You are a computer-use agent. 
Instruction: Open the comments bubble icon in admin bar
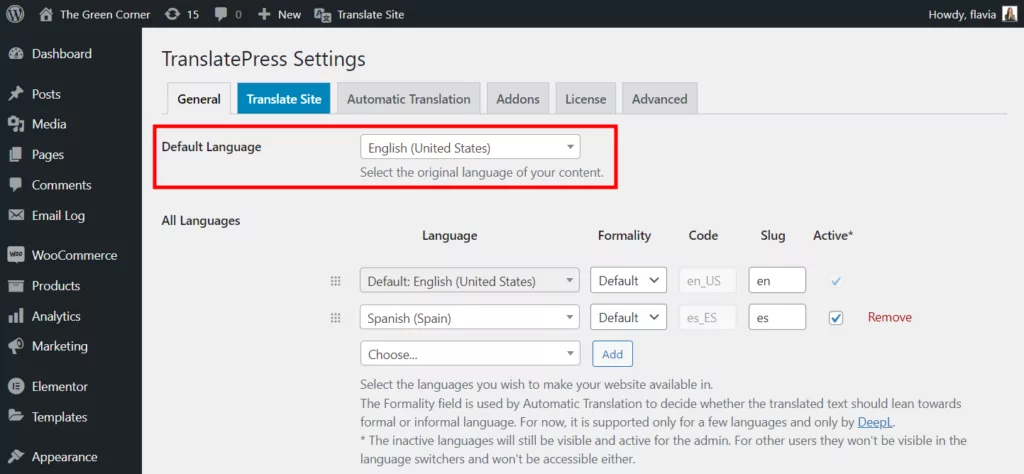coord(221,15)
